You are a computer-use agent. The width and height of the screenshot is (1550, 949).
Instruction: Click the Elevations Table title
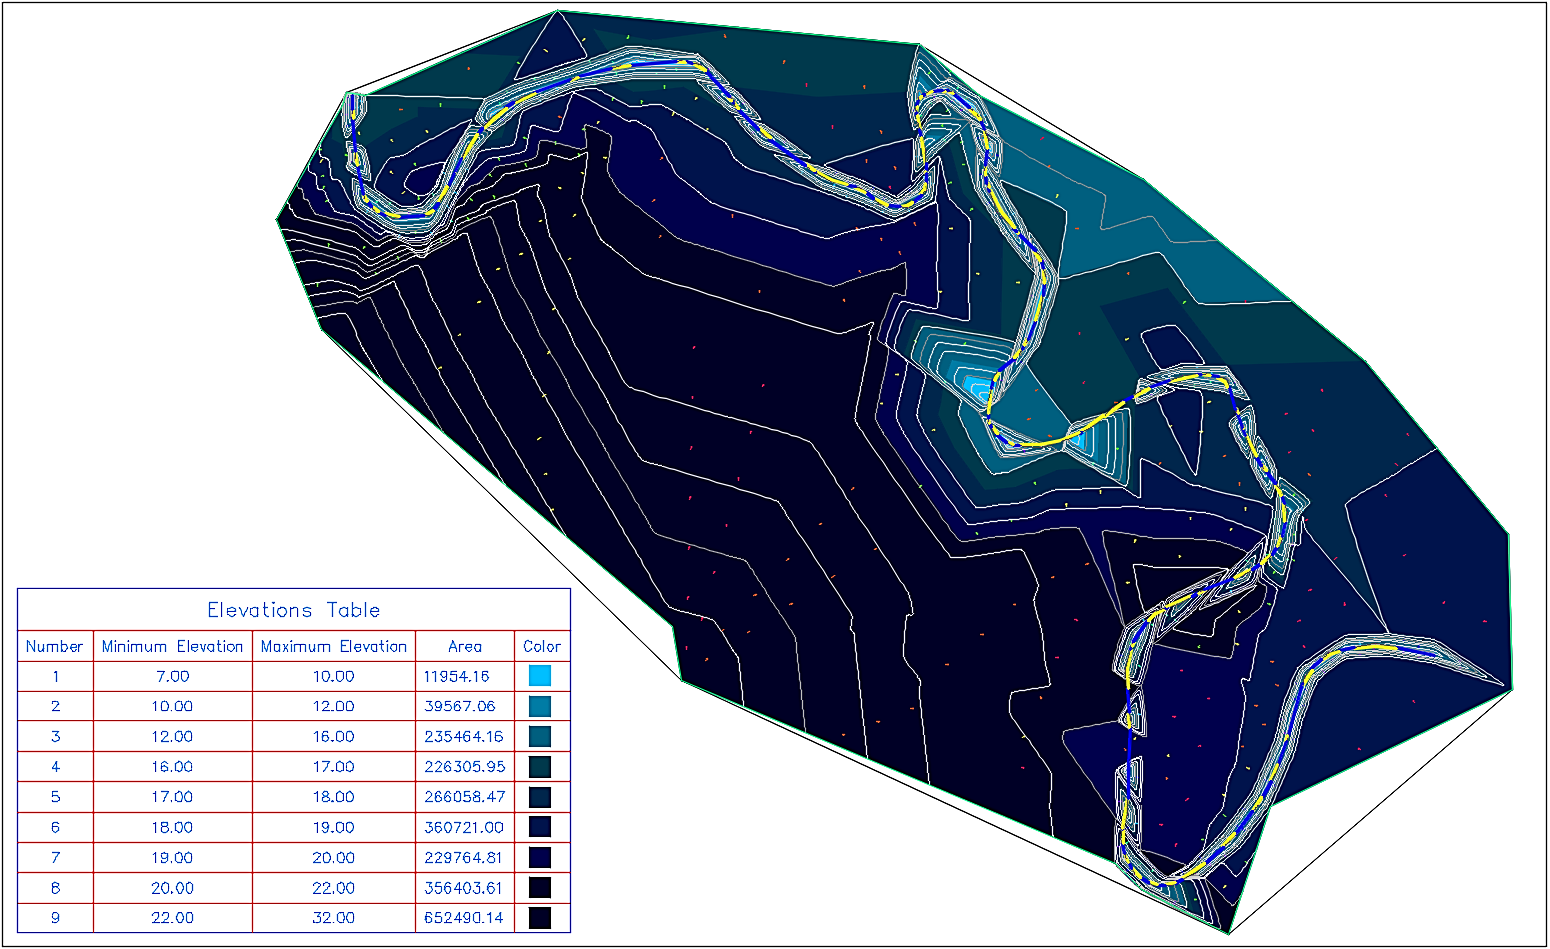[293, 610]
